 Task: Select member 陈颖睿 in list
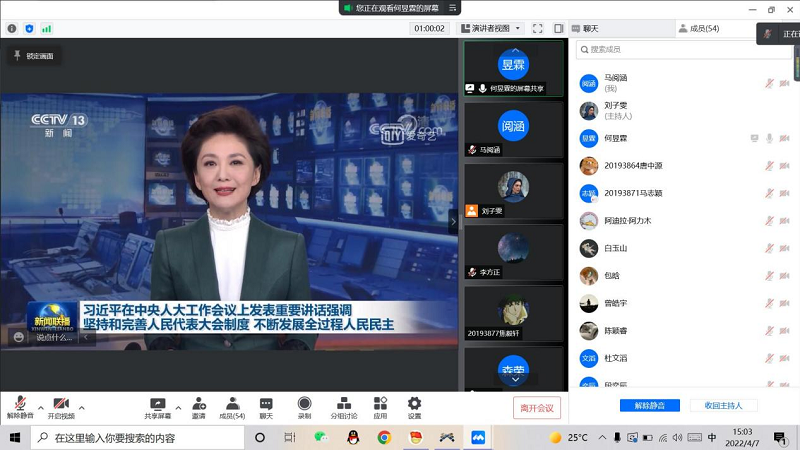pyautogui.click(x=684, y=331)
